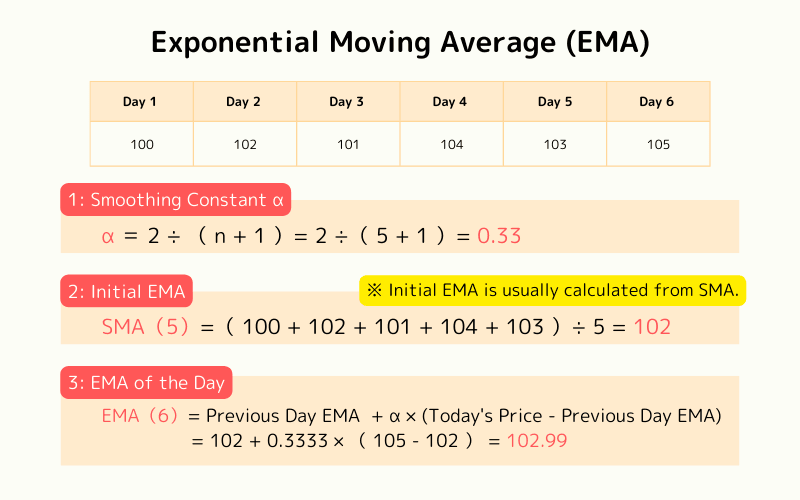Click the Initial EMA step label
Image resolution: width=800 pixels, height=500 pixels.
tap(128, 292)
